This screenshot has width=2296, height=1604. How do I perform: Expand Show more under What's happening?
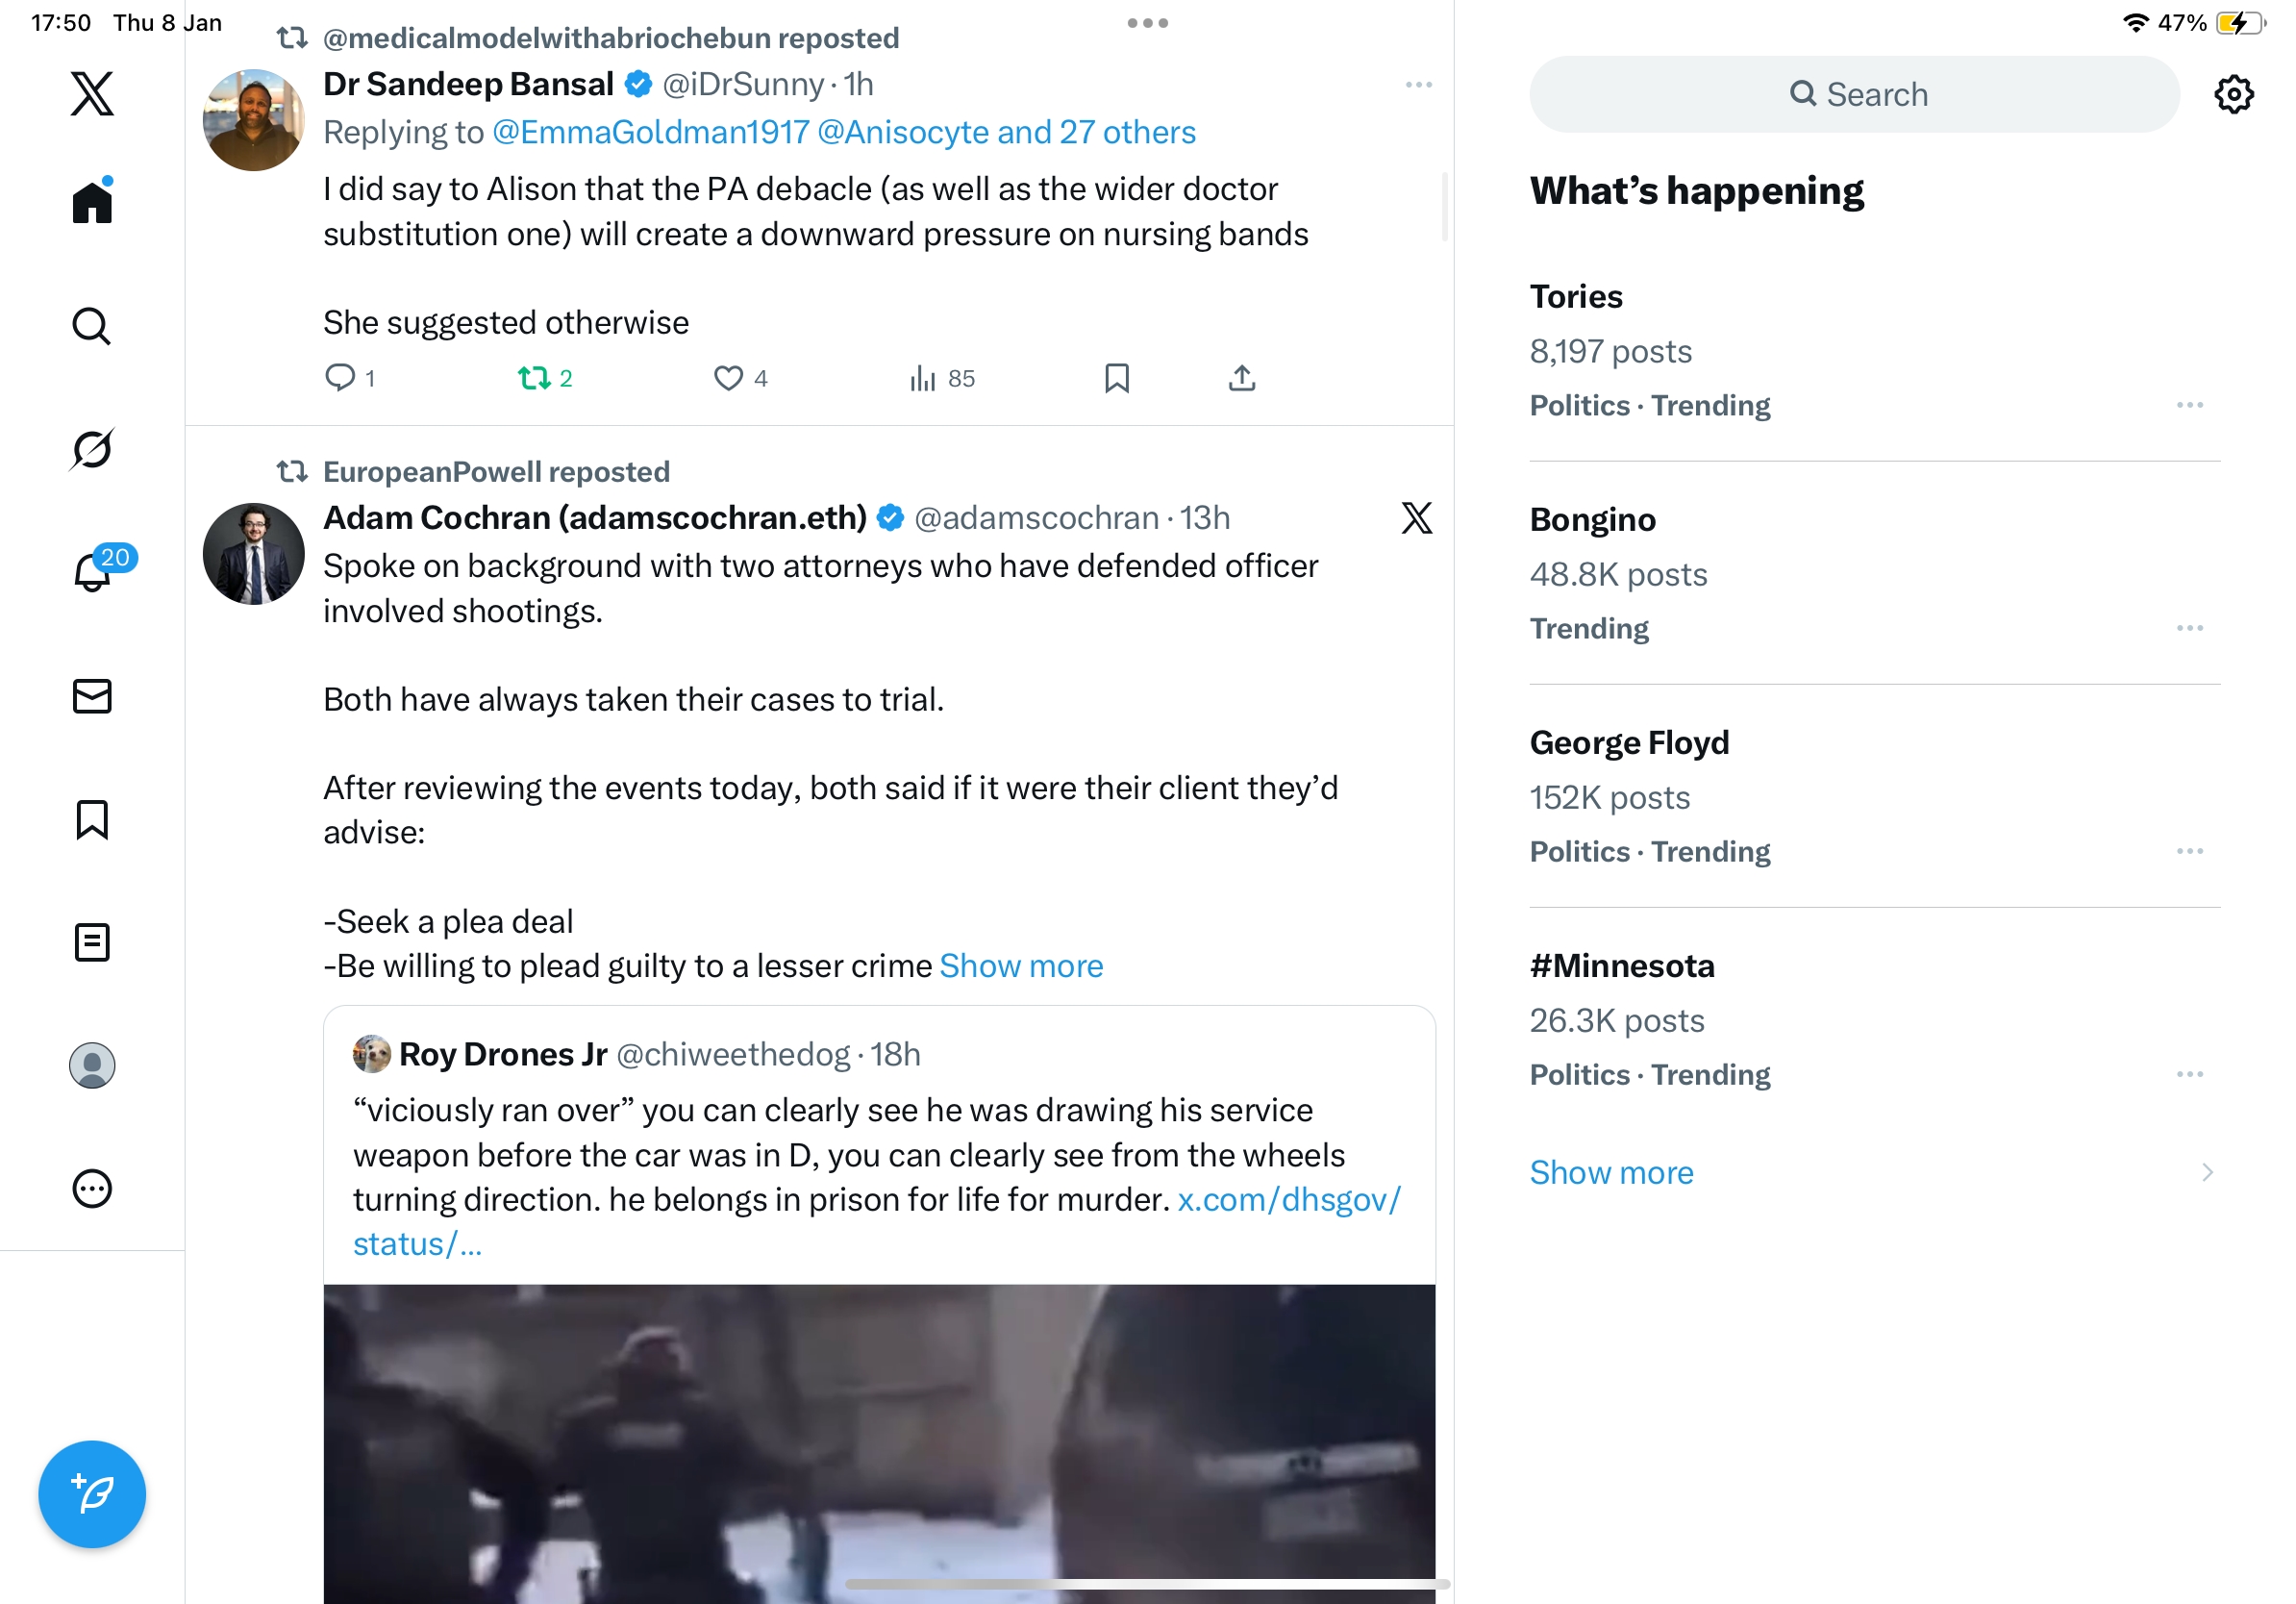1611,1172
